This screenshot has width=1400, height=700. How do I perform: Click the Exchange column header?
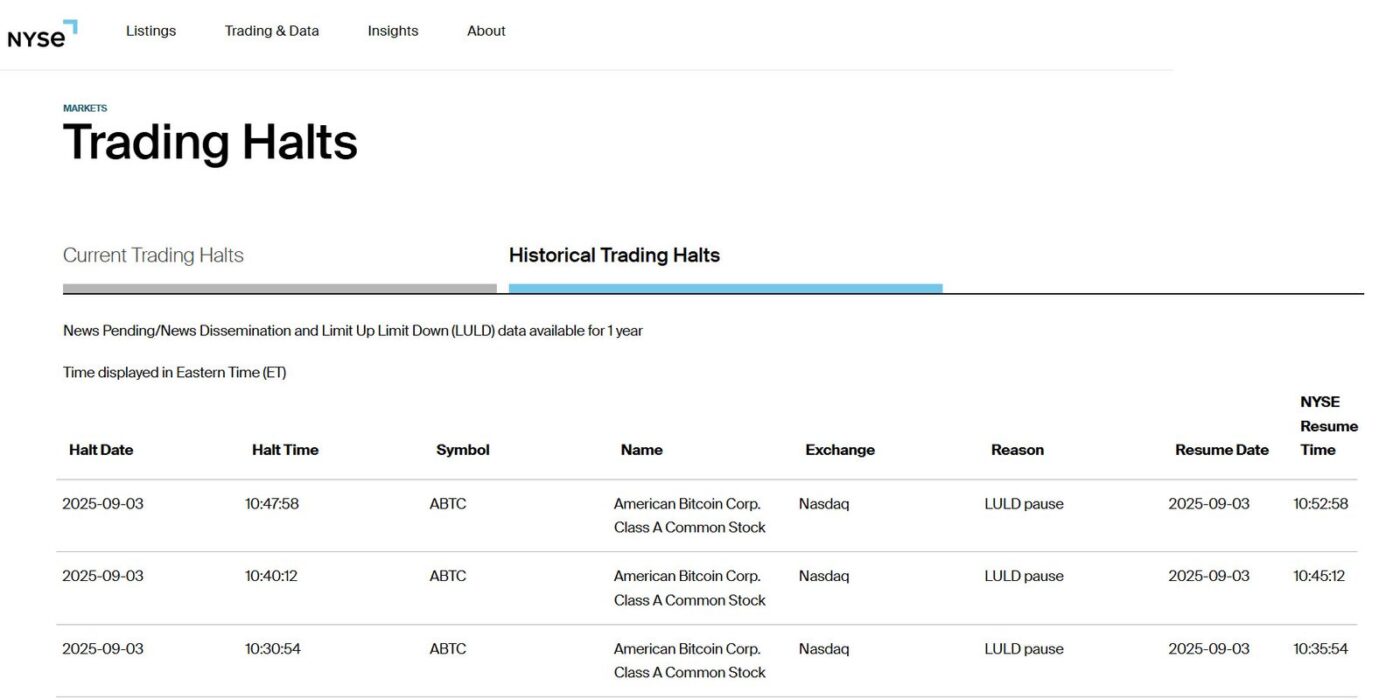coord(840,450)
